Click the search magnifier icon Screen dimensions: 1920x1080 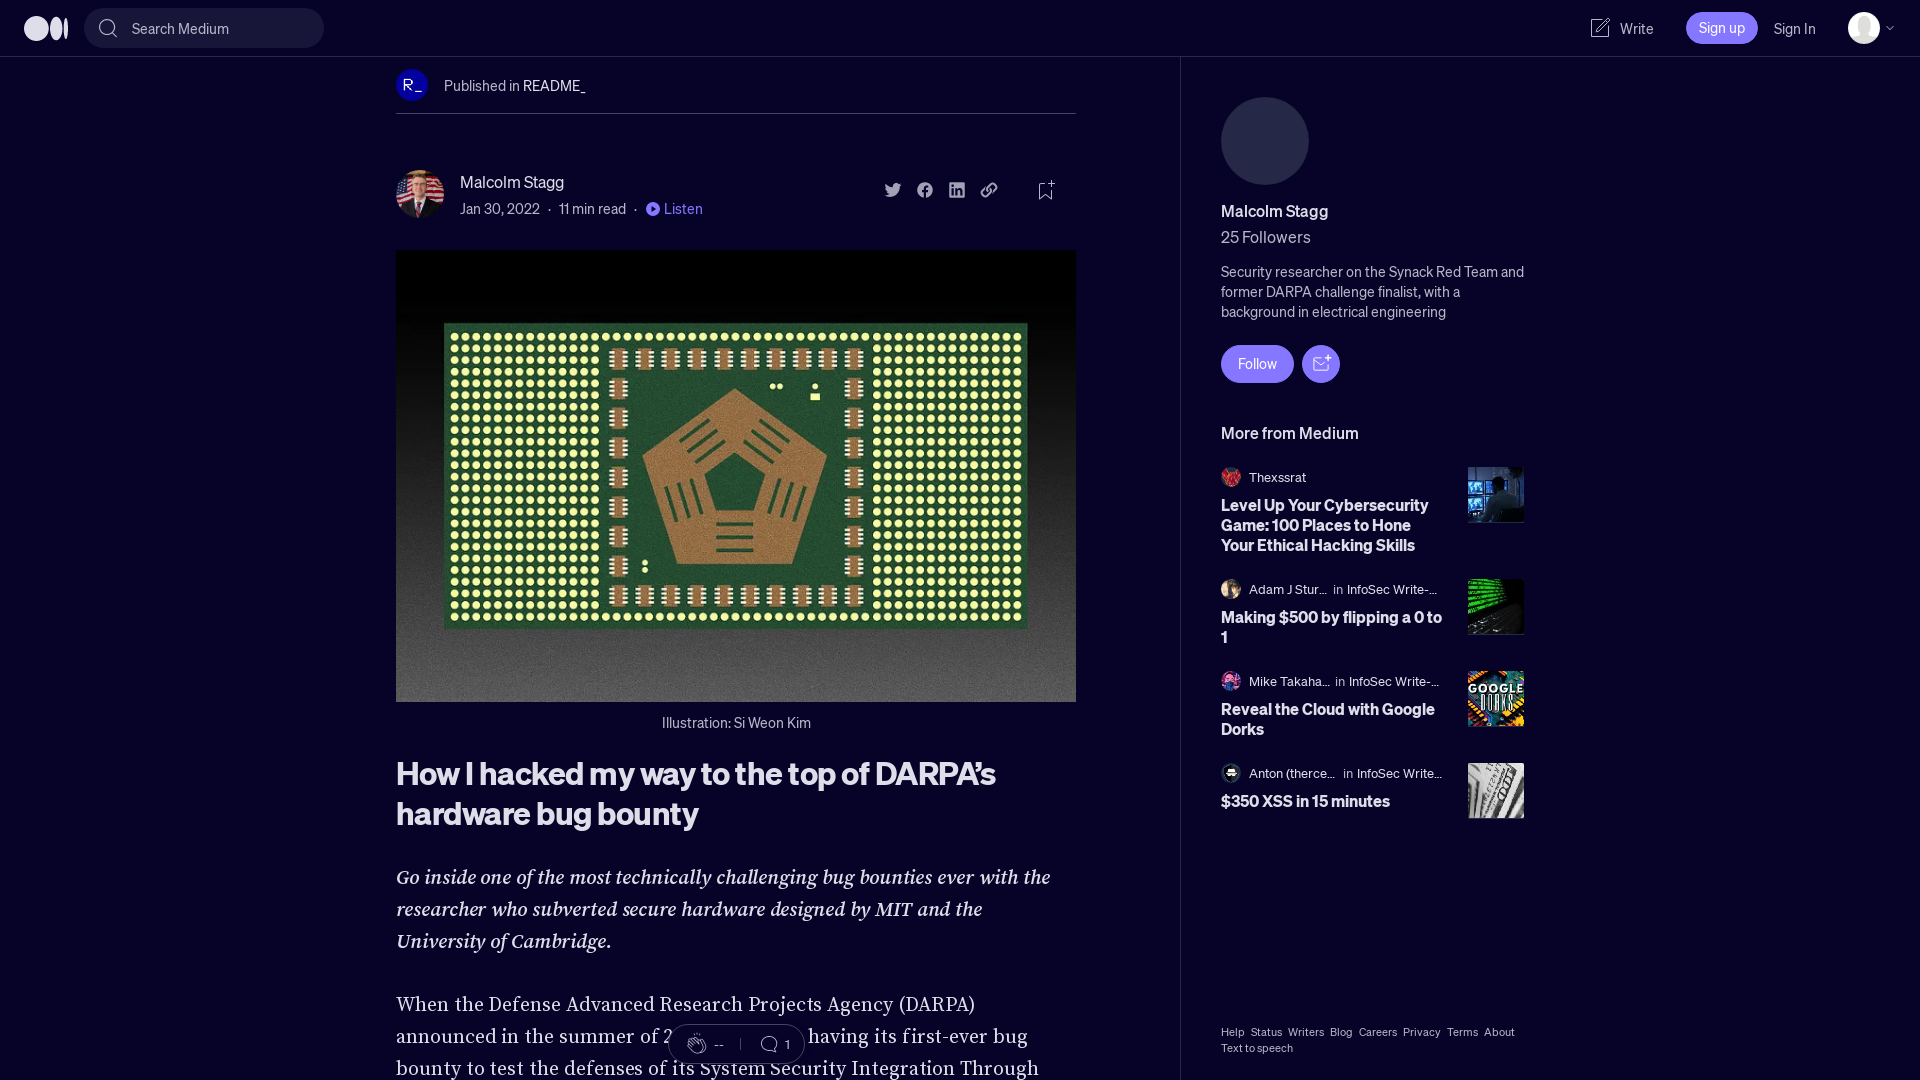(x=108, y=28)
